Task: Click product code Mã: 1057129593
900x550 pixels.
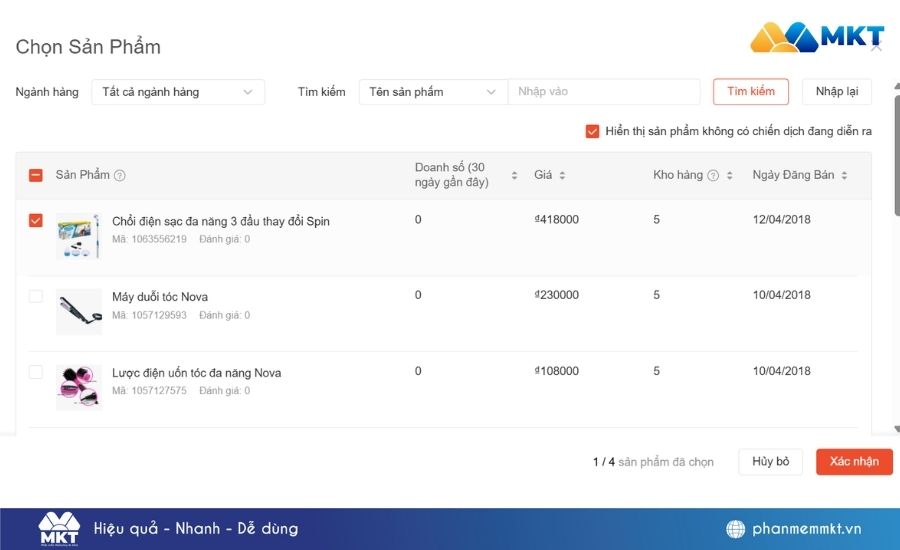Action: (x=149, y=315)
